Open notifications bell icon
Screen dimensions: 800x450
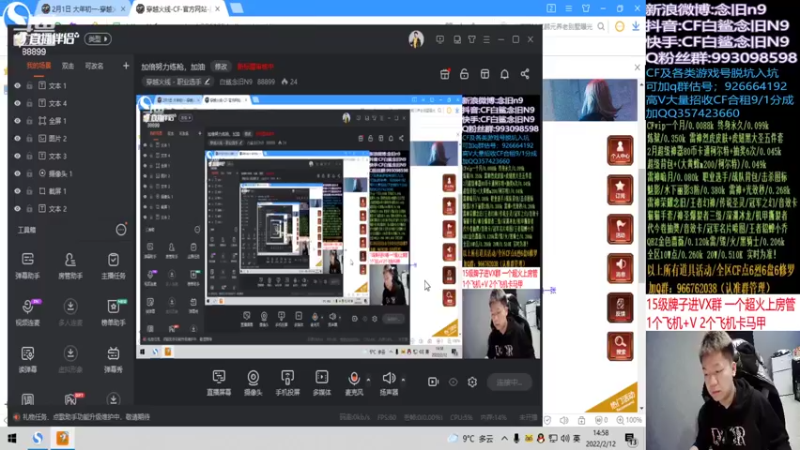coord(505,74)
